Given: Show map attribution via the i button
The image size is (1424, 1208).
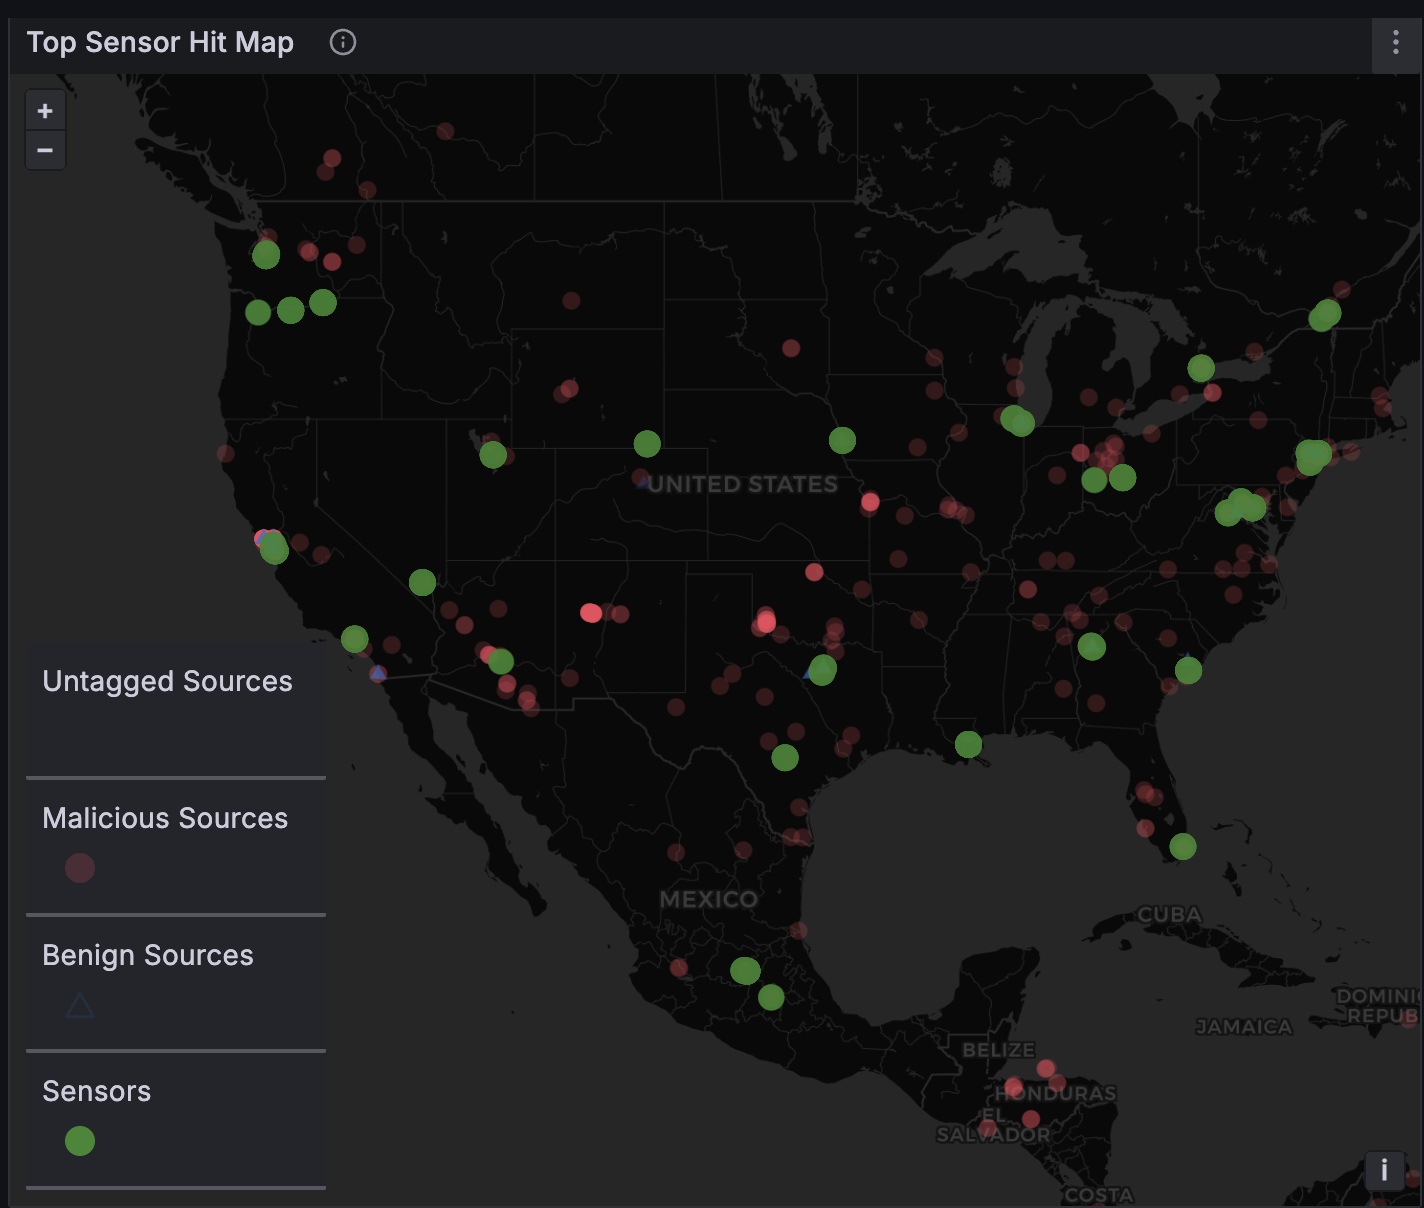Looking at the screenshot, I should pos(1384,1170).
